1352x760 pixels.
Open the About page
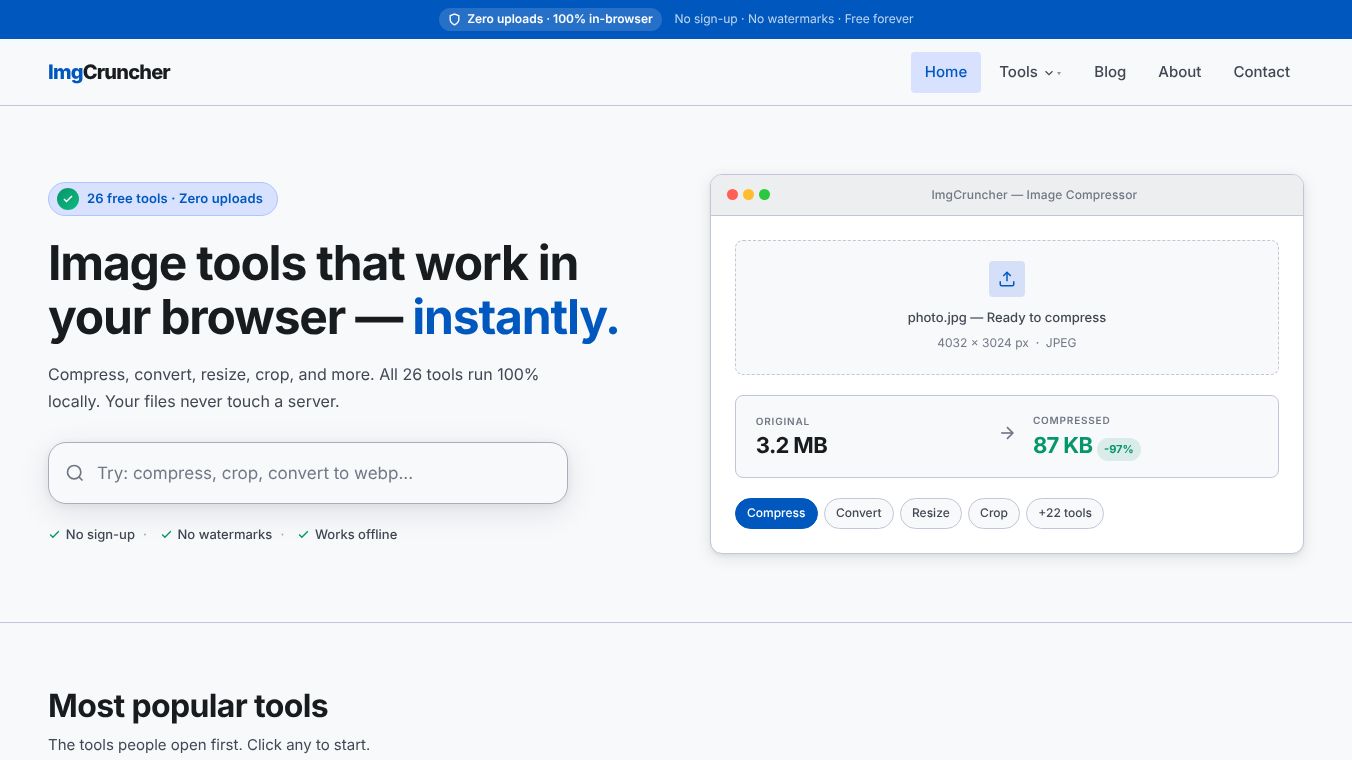1180,72
